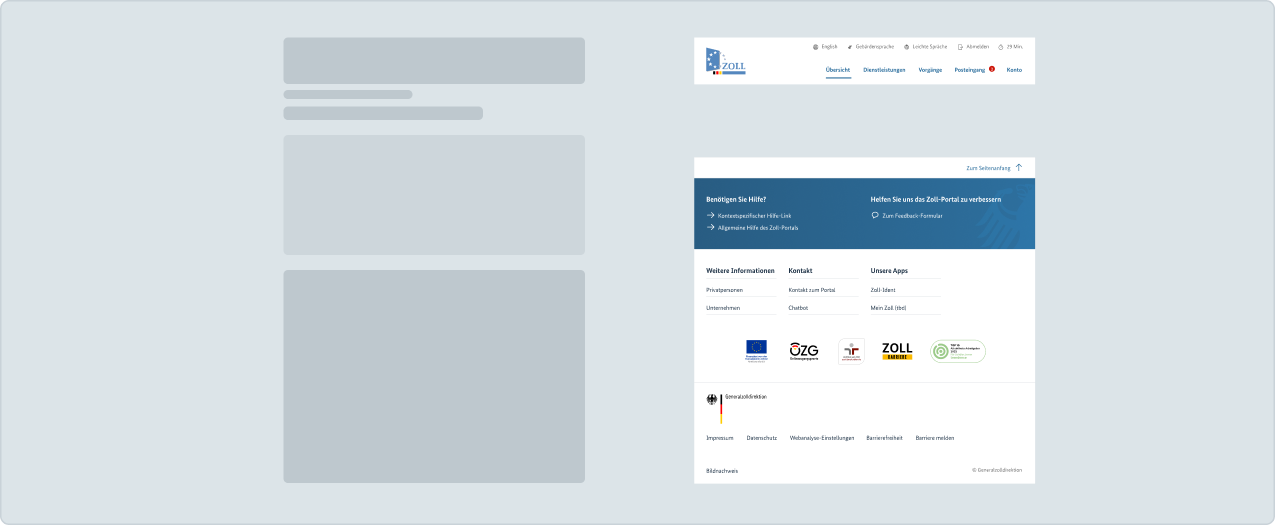
Task: Click the speech bubble feedback icon
Action: click(875, 215)
